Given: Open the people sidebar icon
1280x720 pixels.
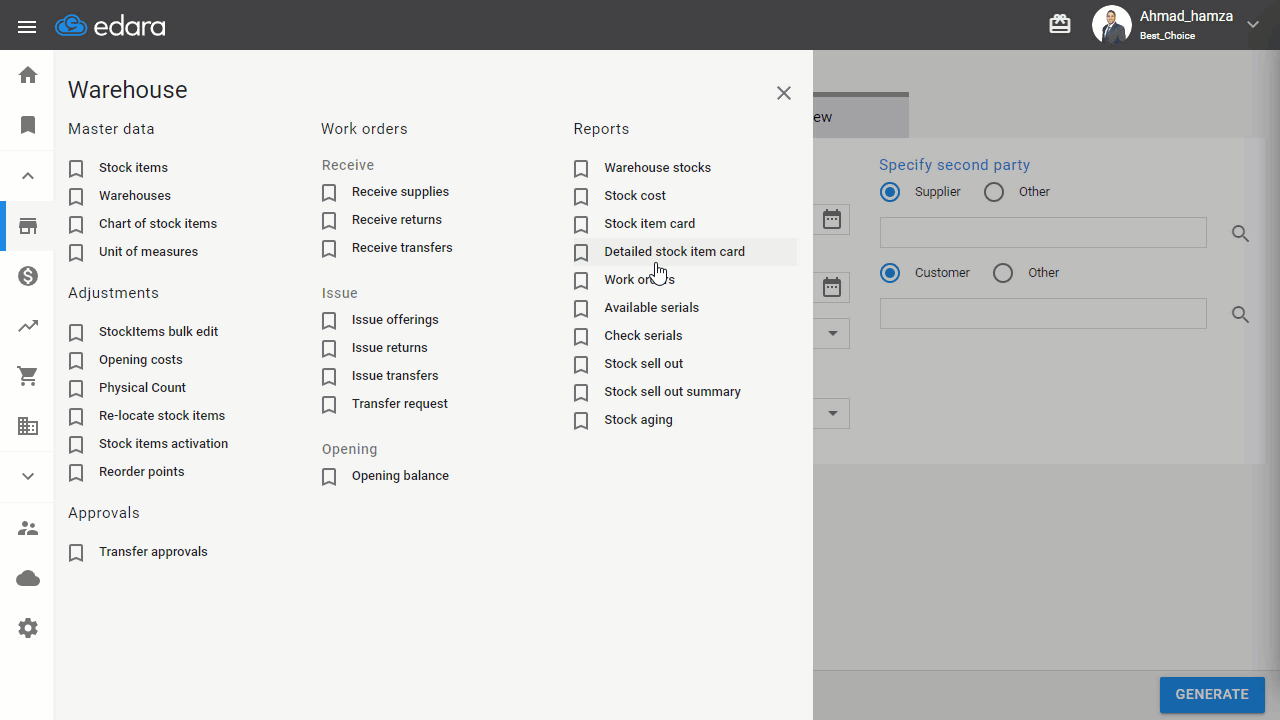Looking at the screenshot, I should tap(28, 528).
